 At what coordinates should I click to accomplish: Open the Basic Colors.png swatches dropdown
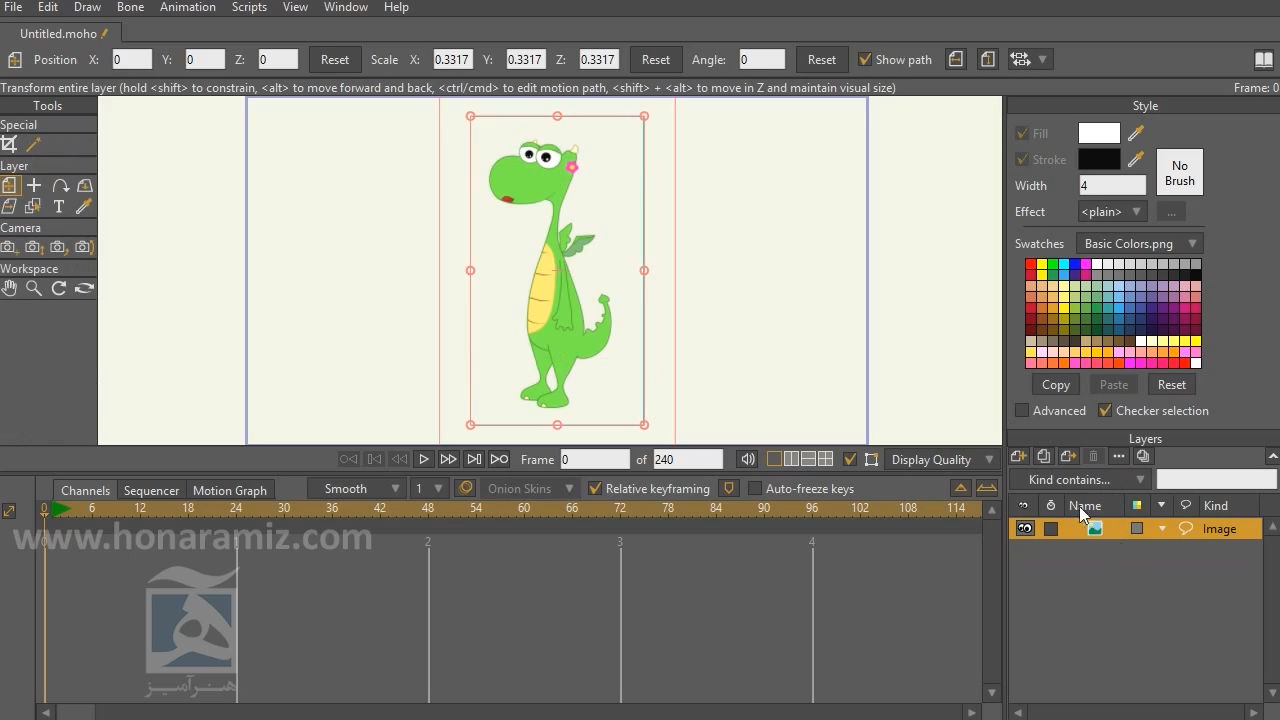[1140, 244]
